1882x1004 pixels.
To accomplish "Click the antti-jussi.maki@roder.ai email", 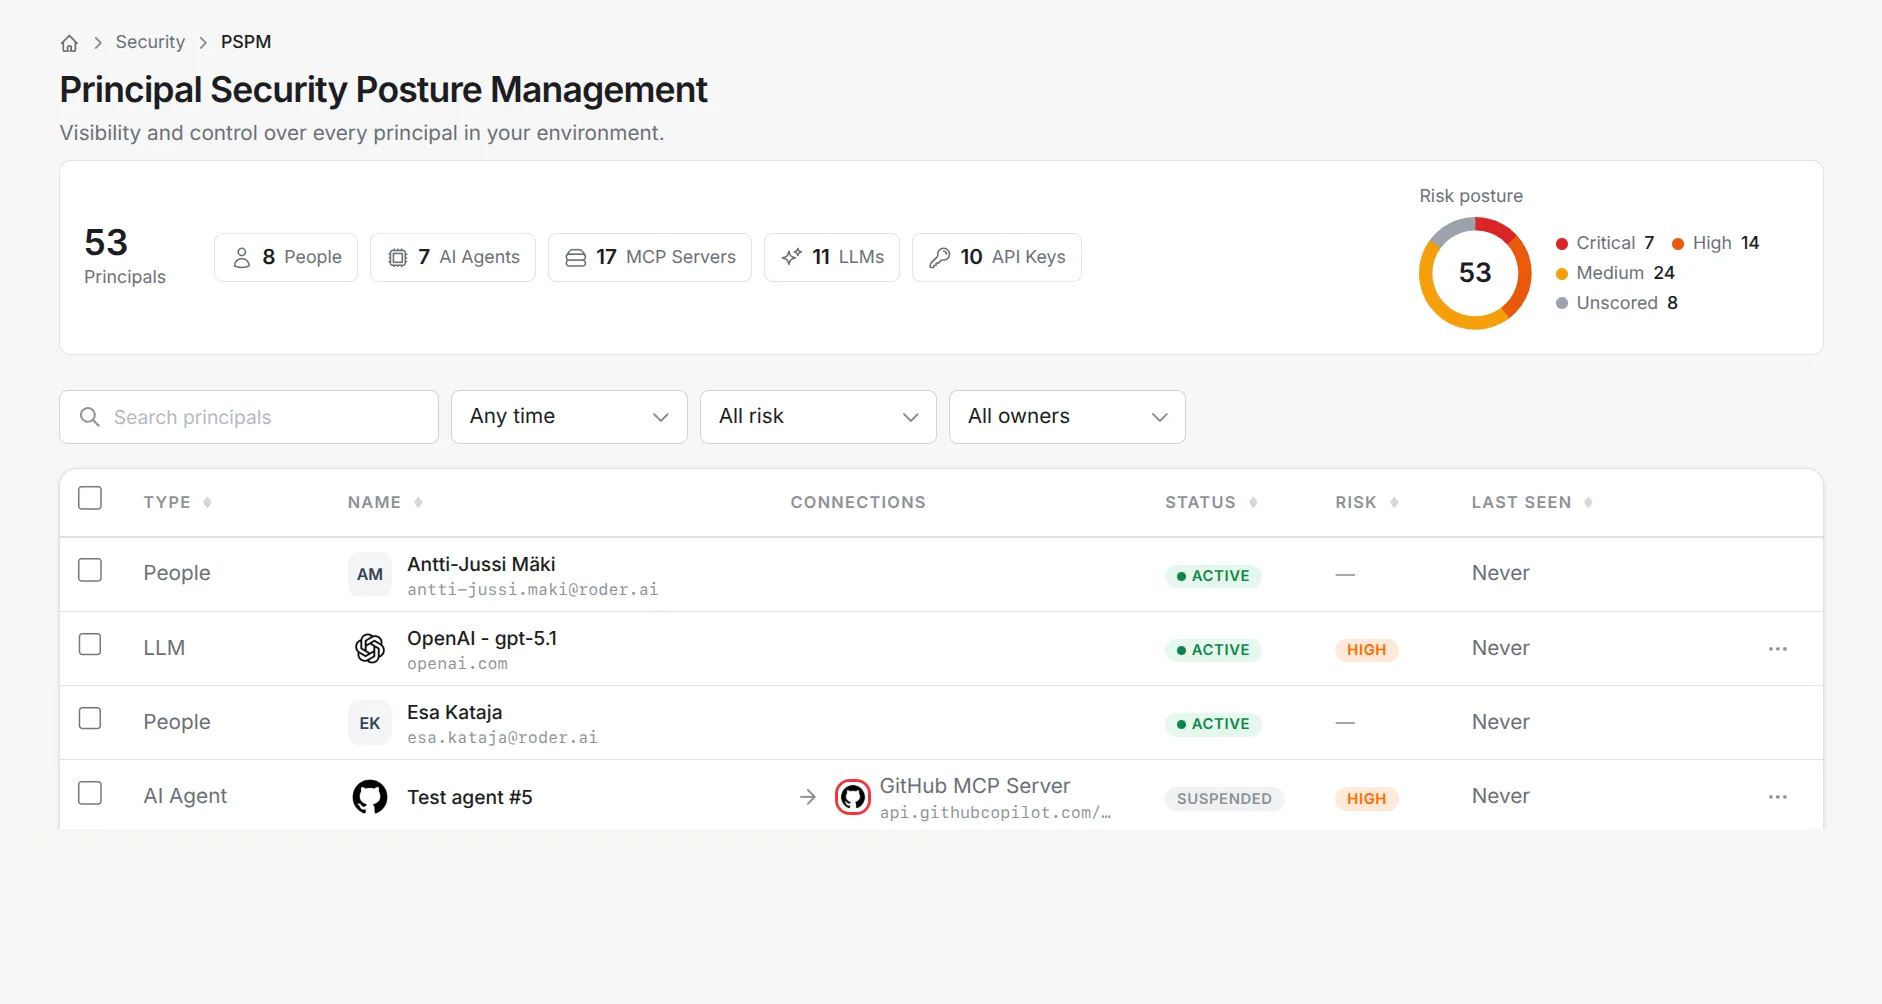I will pyautogui.click(x=533, y=590).
